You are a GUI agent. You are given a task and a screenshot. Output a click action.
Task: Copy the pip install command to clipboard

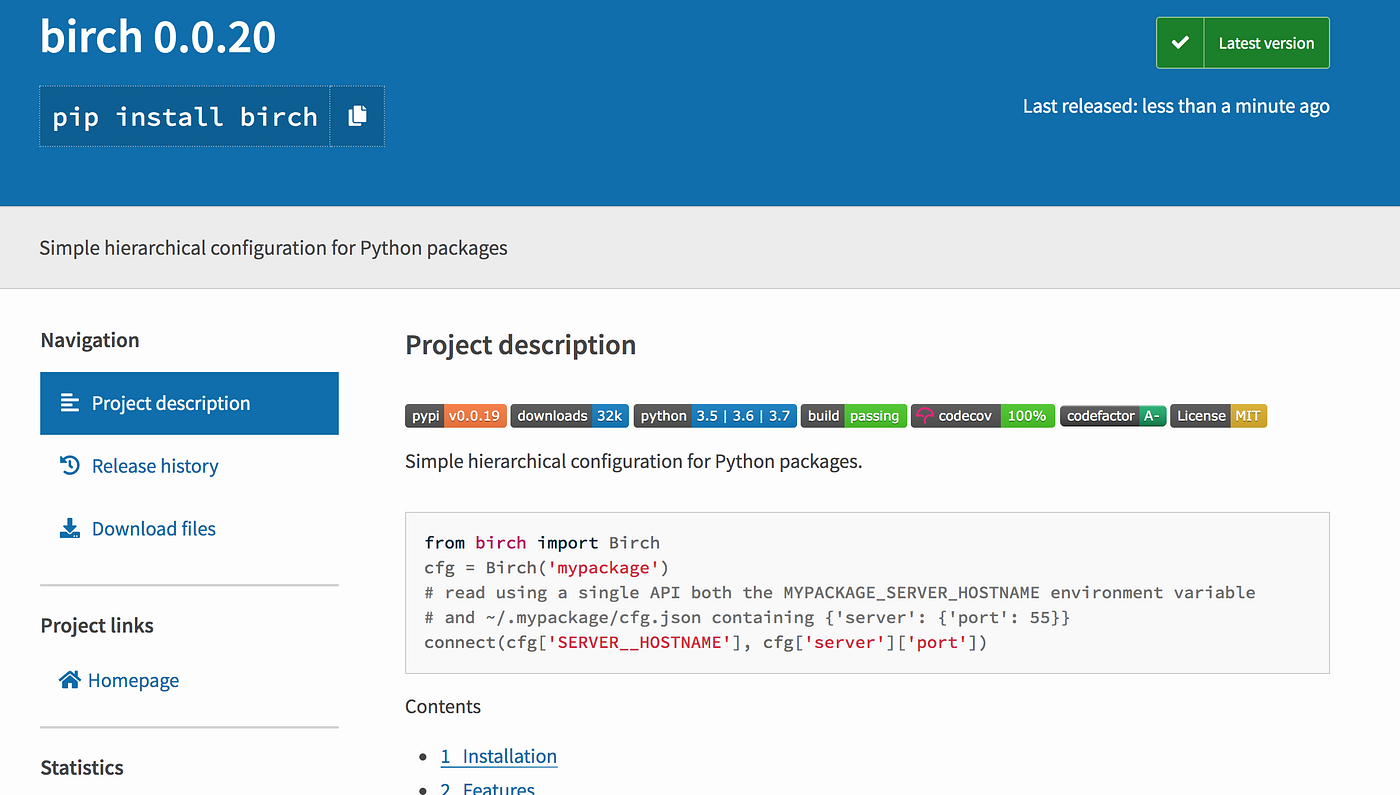pyautogui.click(x=357, y=116)
